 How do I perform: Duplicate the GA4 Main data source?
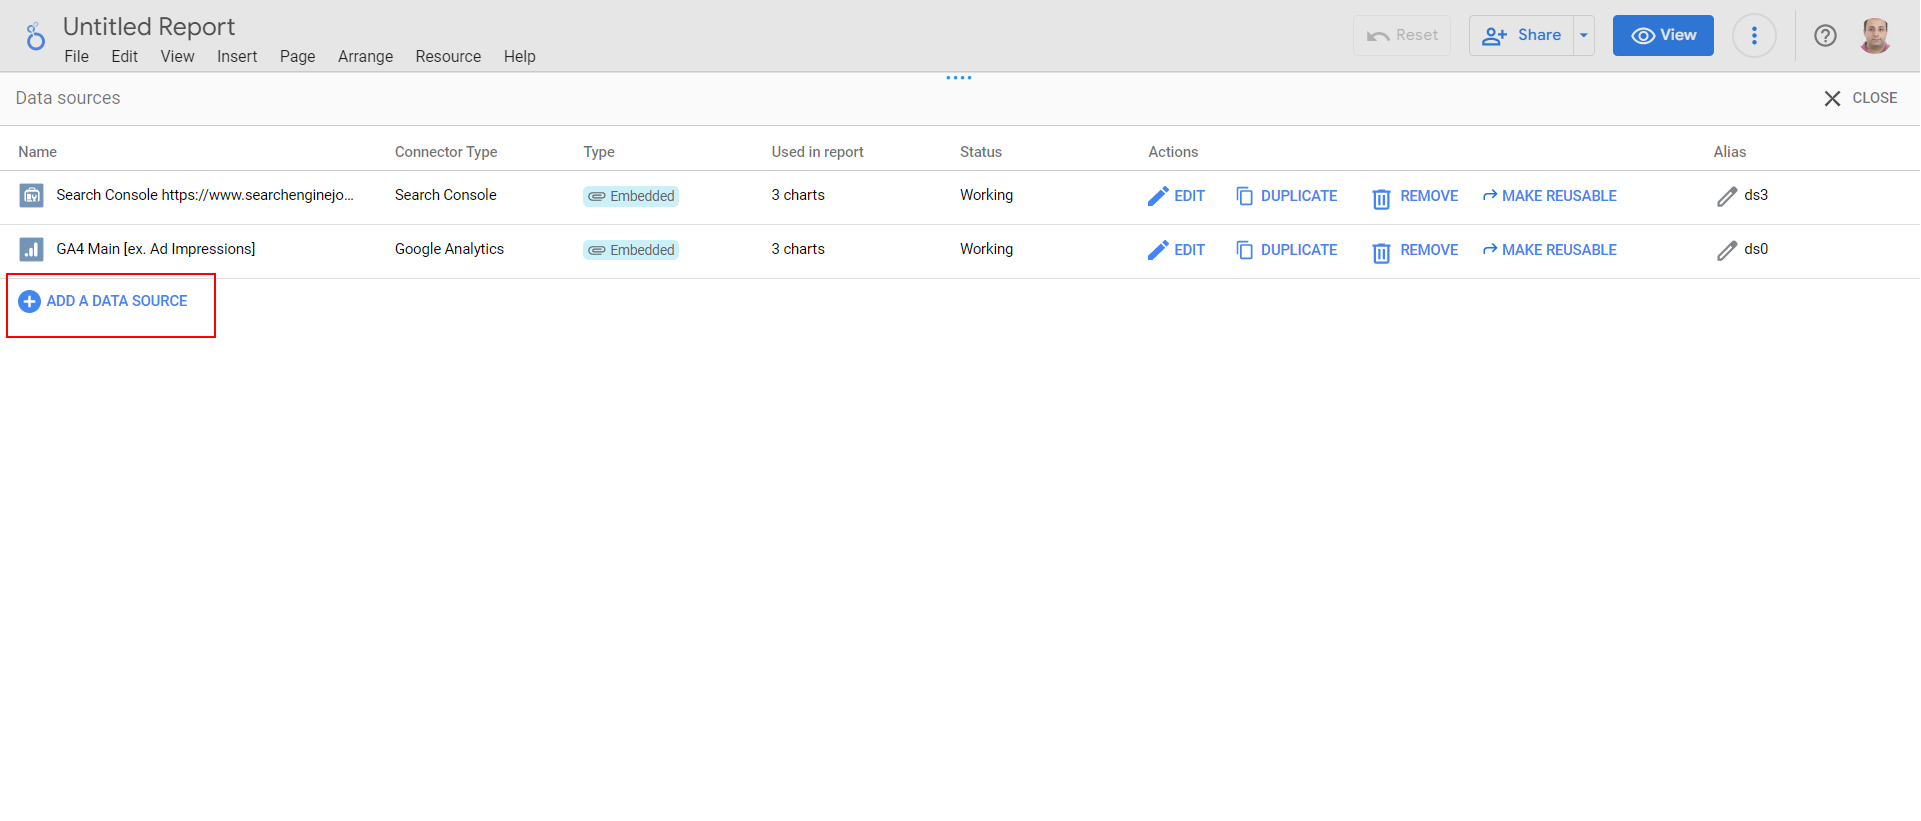tap(1287, 250)
